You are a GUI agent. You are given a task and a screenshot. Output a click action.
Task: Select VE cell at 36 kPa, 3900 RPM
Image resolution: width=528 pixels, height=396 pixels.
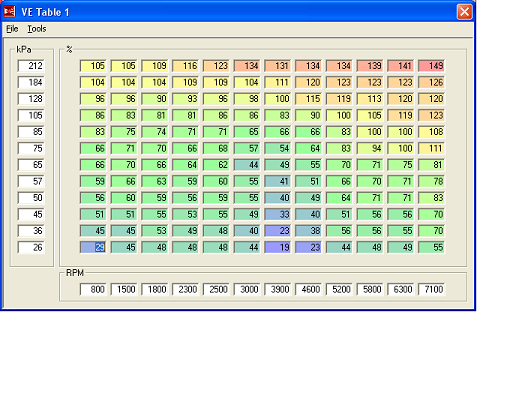pyautogui.click(x=277, y=231)
